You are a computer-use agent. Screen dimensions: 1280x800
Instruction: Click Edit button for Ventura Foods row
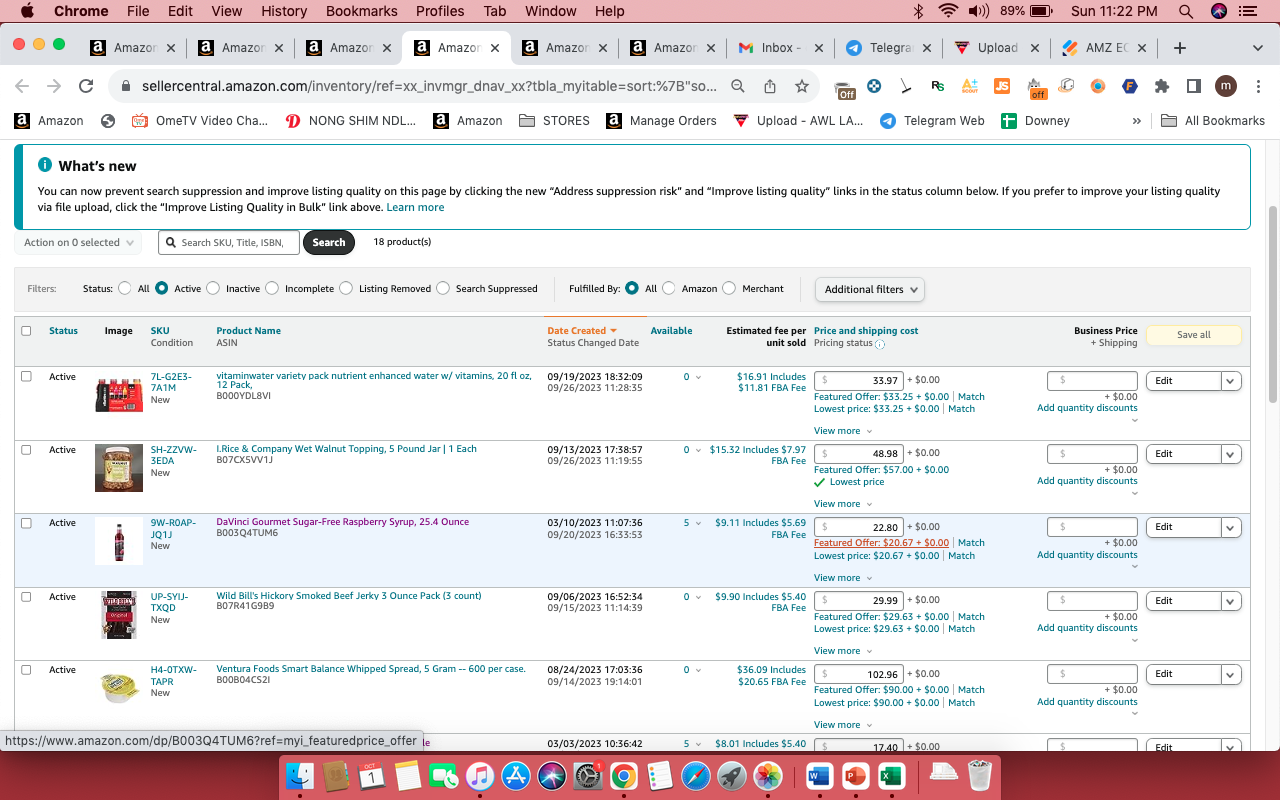pyautogui.click(x=1183, y=674)
